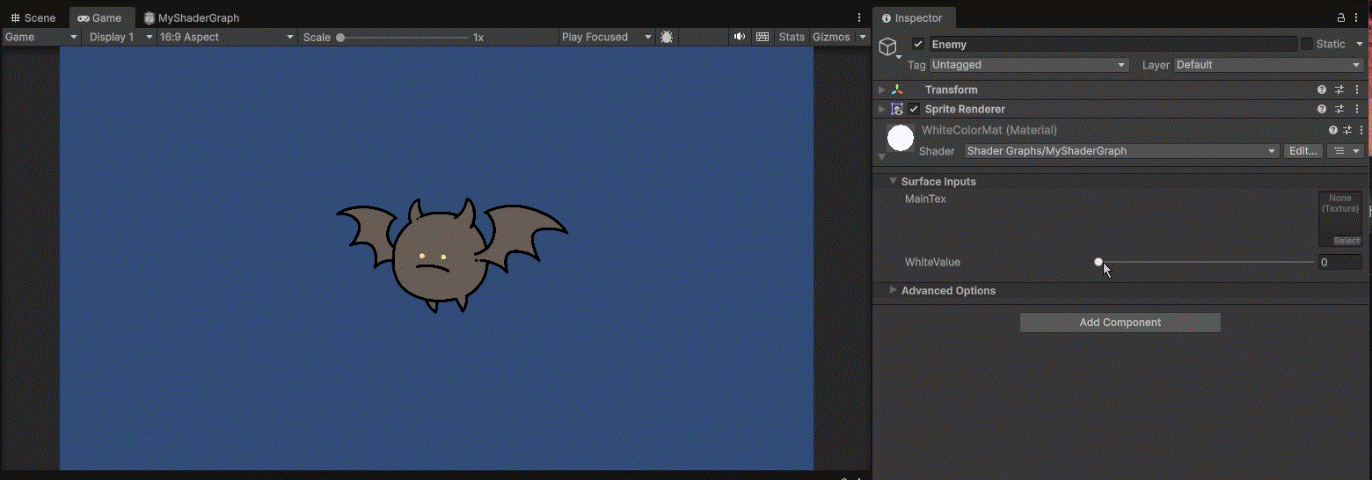Open the Tag dropdown showing Untagged
1372x480 pixels.
pos(1028,65)
